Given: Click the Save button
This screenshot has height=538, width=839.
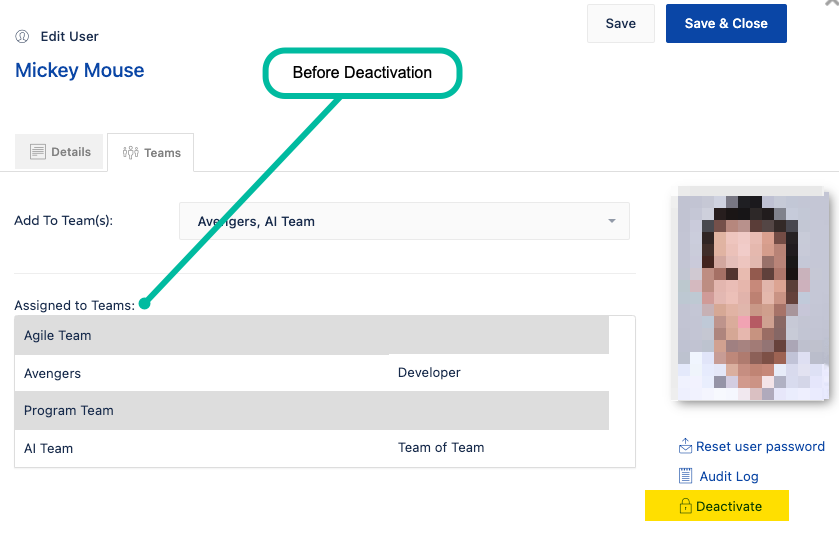Looking at the screenshot, I should 621,24.
